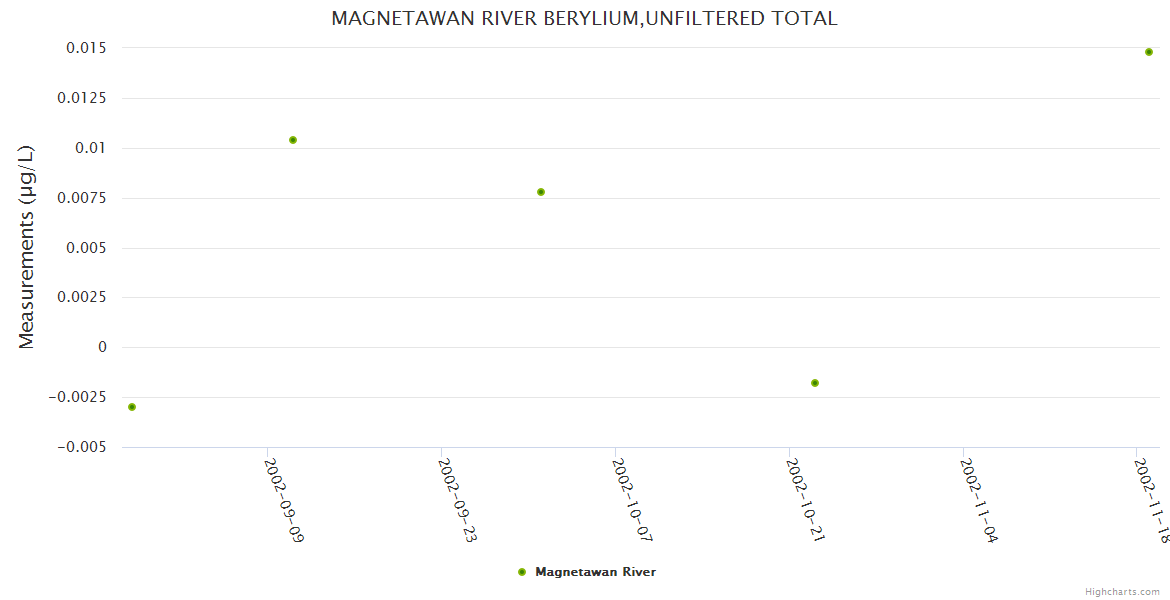Image resolution: width=1170 pixels, height=600 pixels.
Task: Select the data point just above 0.01
Action: (293, 140)
